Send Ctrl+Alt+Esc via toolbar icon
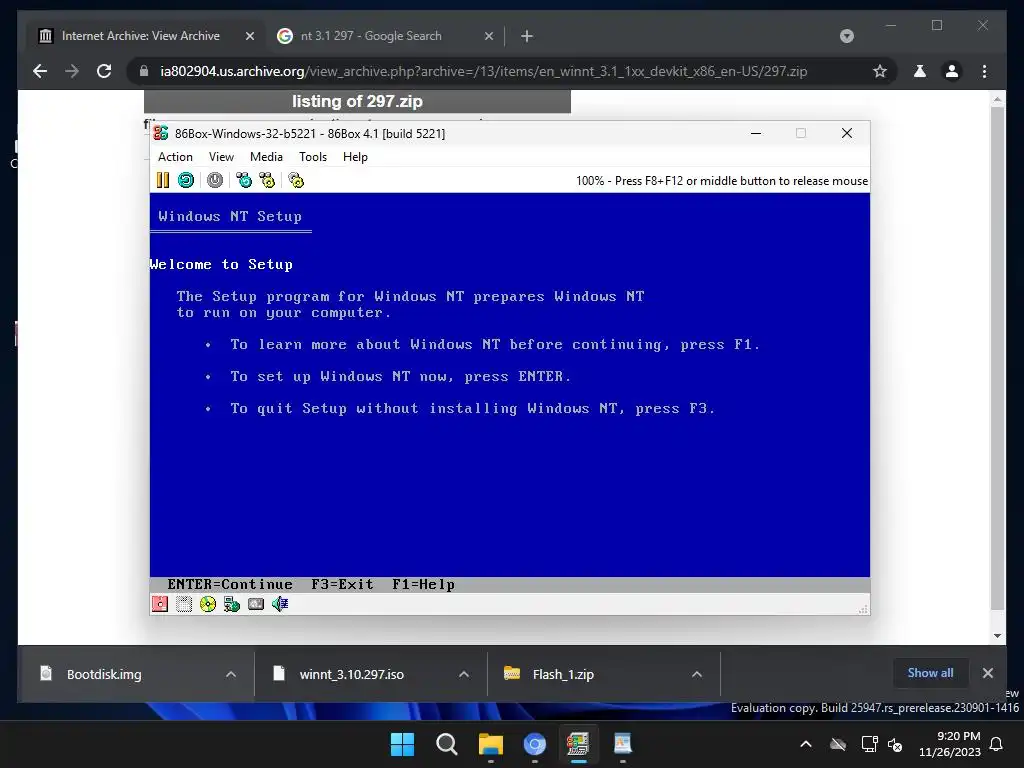The height and width of the screenshot is (768, 1024). [x=267, y=180]
